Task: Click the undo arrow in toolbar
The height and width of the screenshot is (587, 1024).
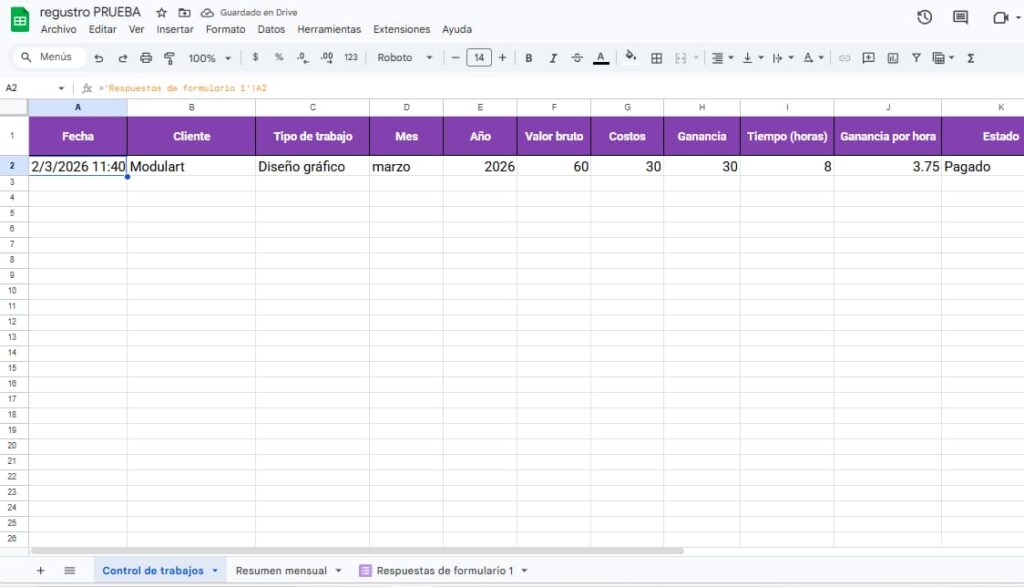Action: 98,58
